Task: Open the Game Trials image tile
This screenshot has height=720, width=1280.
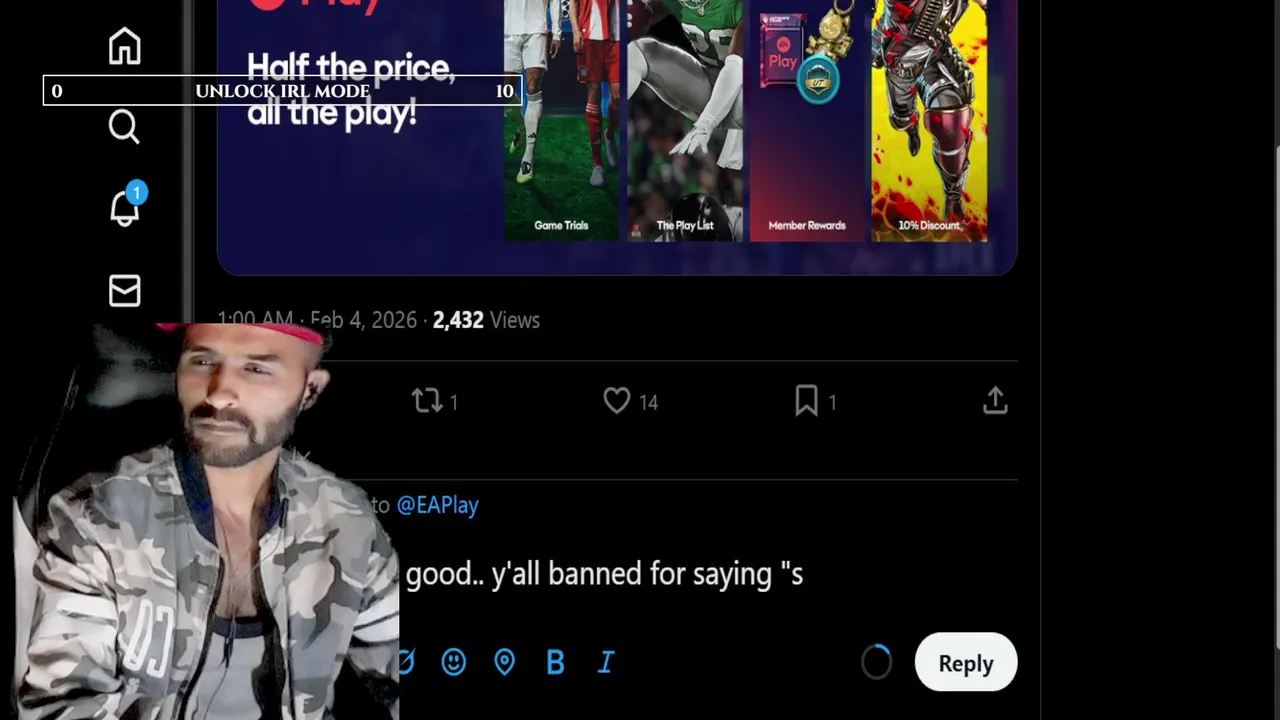Action: coord(561,120)
